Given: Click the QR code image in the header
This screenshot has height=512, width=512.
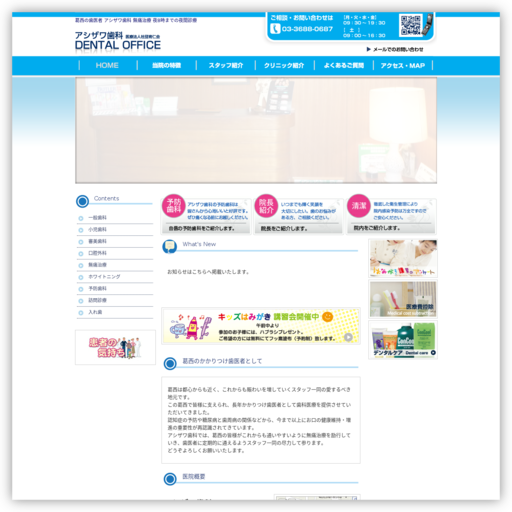Looking at the screenshot, I should [x=410, y=25].
